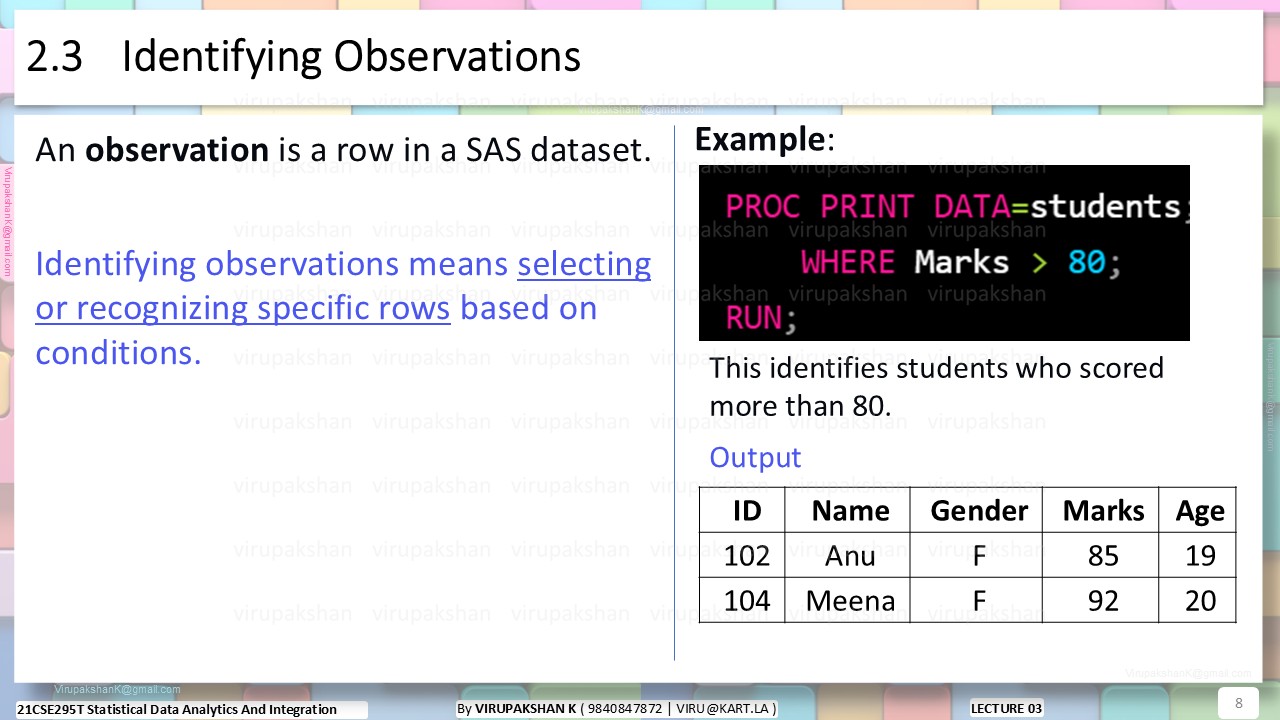Image resolution: width=1280 pixels, height=720 pixels.
Task: Click the Gender cell in Anu's row
Action: [976, 555]
